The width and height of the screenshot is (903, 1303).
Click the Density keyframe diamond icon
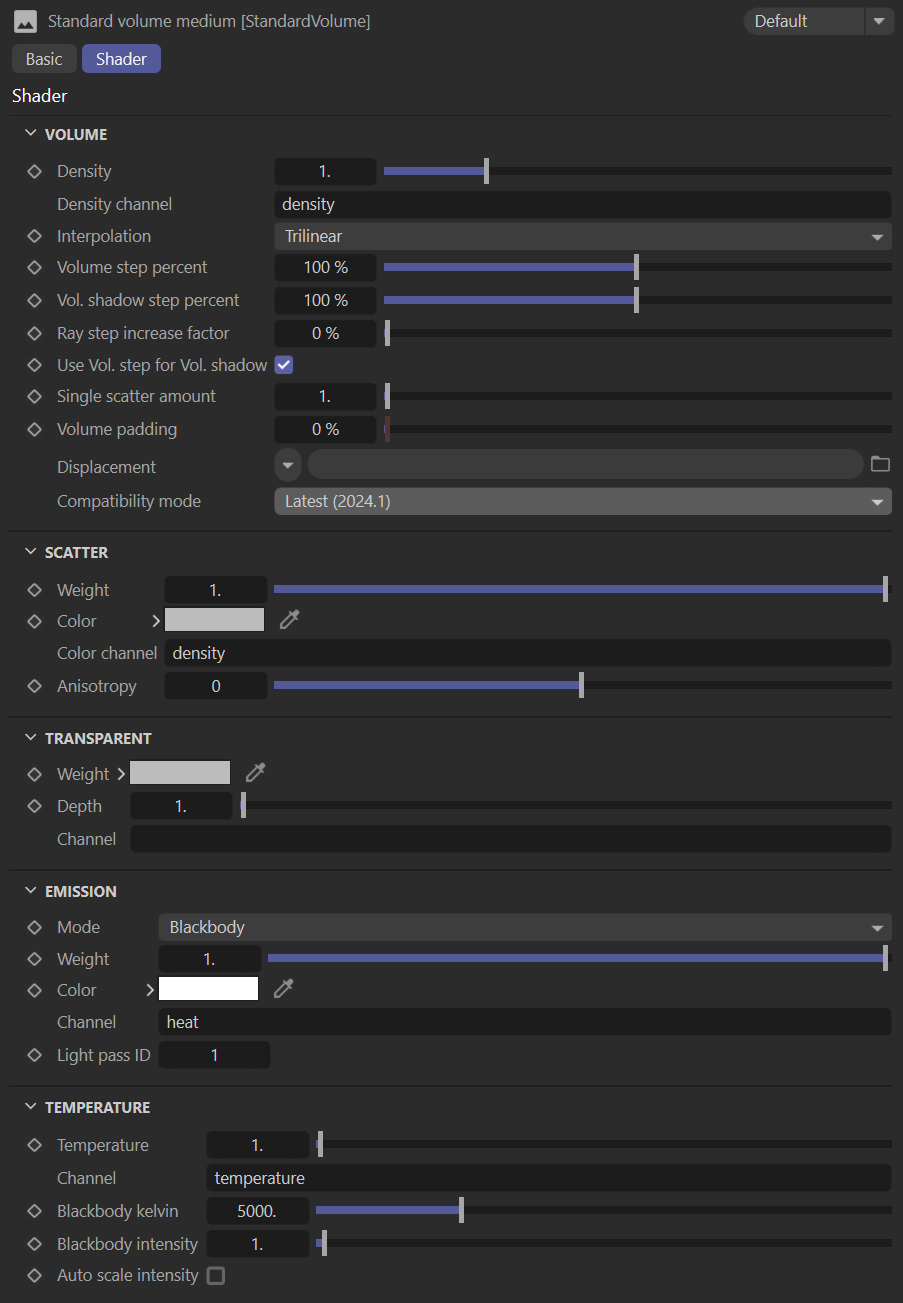point(35,172)
